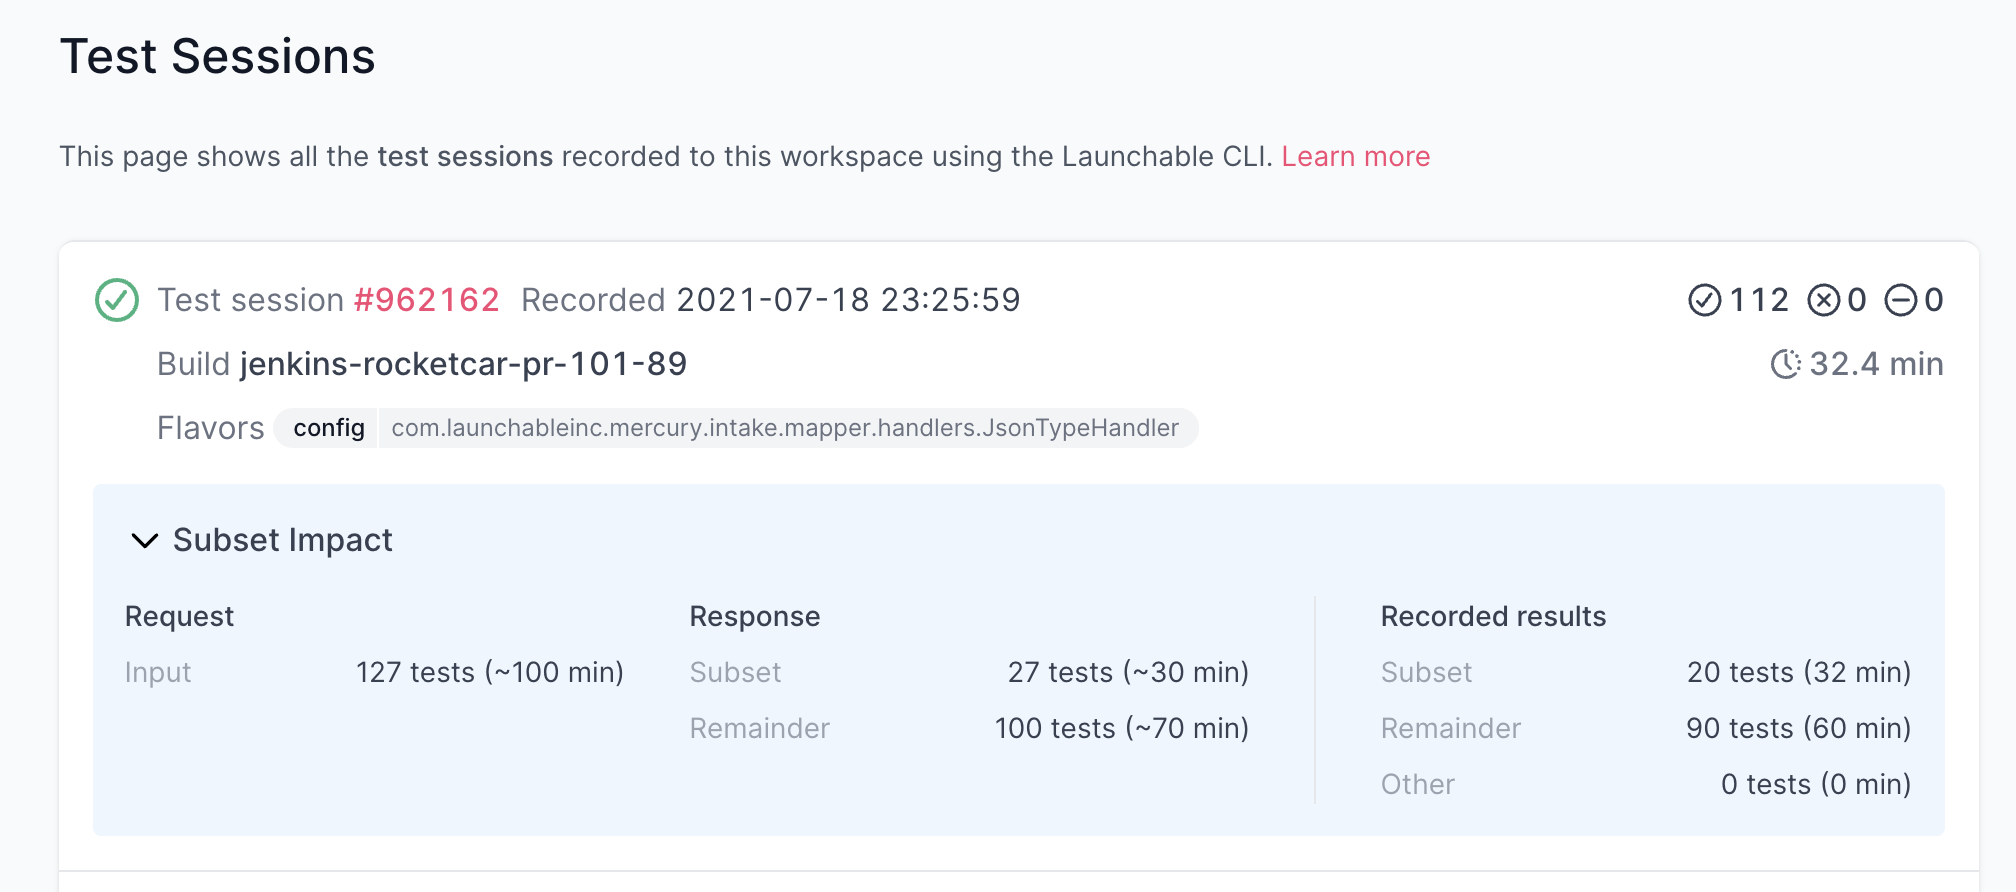Open the Learn more link
This screenshot has height=892, width=2016.
(x=1356, y=157)
